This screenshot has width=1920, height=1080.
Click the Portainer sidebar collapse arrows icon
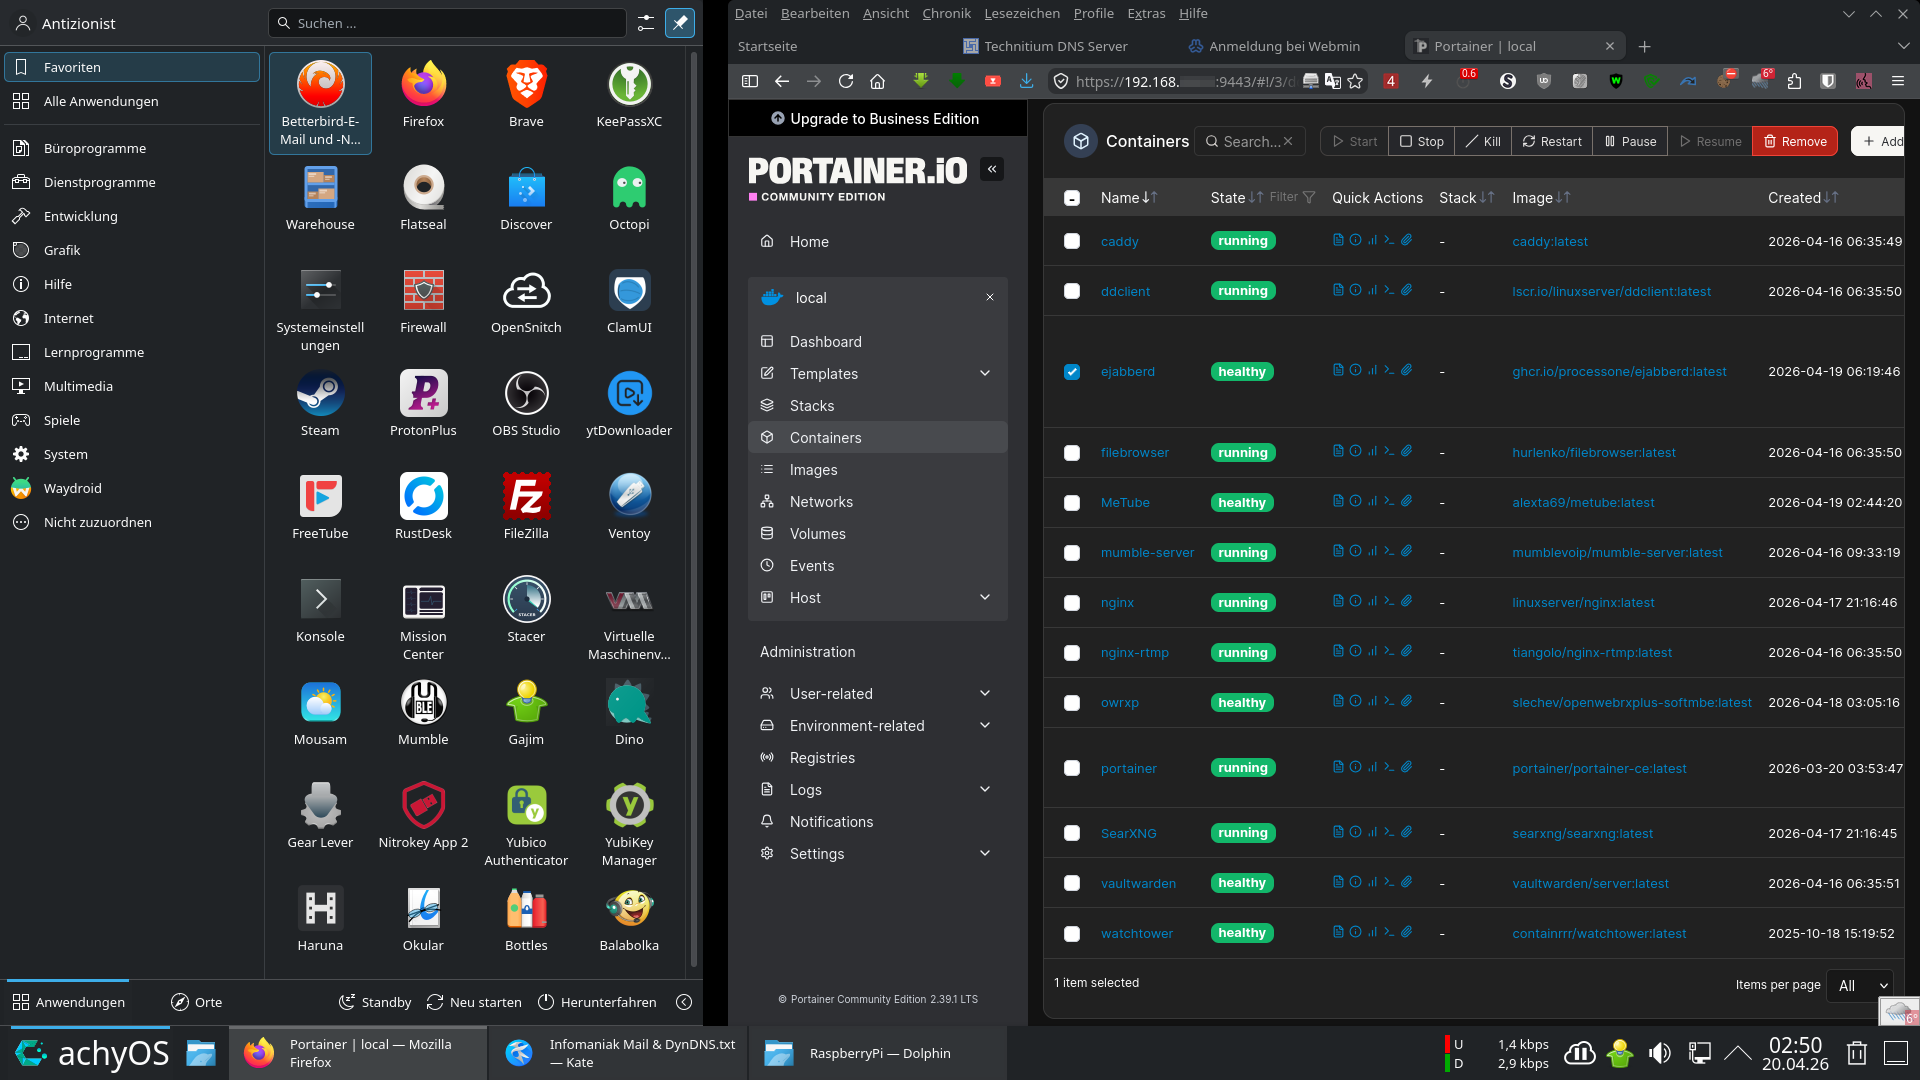click(992, 169)
